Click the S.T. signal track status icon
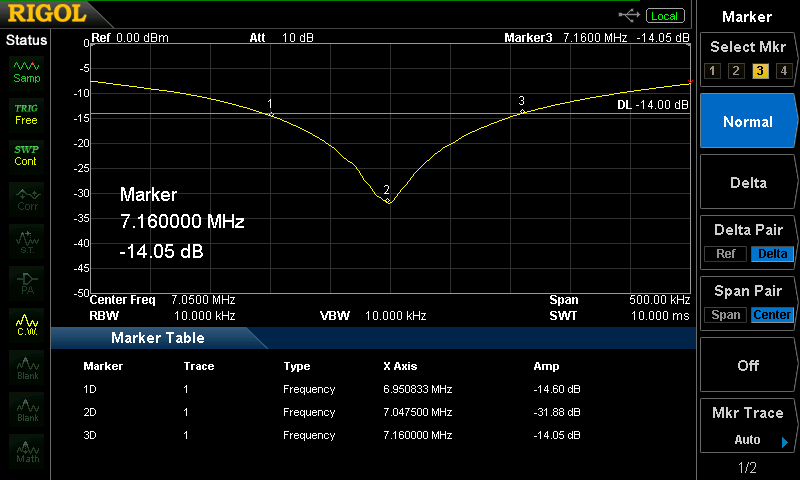 (27, 242)
